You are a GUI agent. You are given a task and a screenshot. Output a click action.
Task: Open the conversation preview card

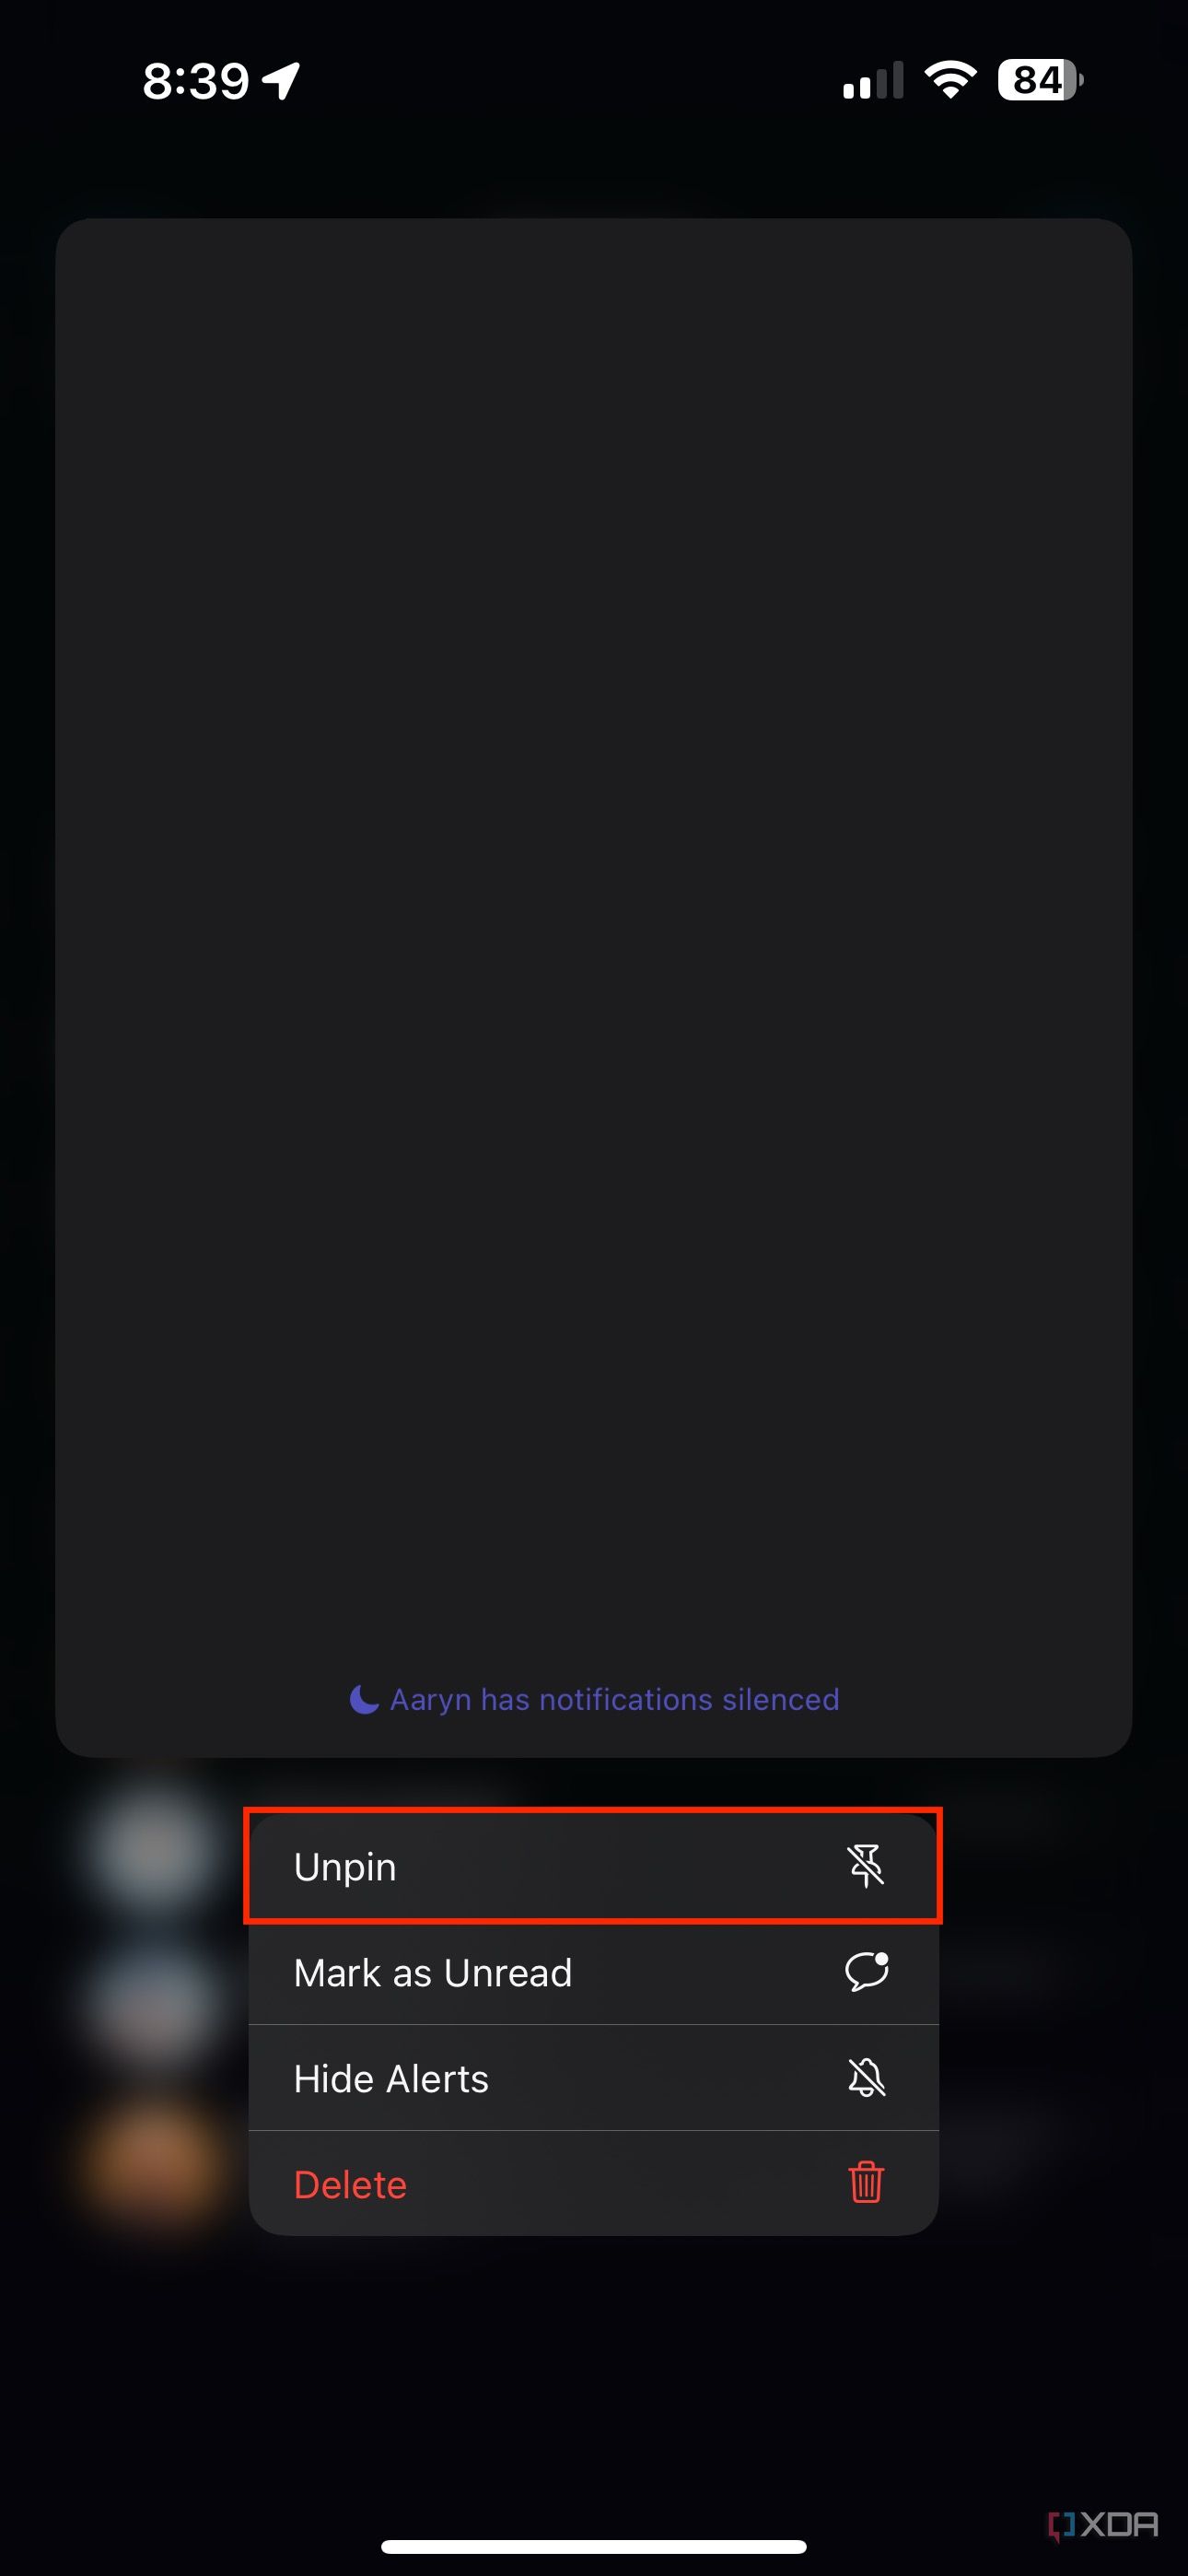[594, 988]
